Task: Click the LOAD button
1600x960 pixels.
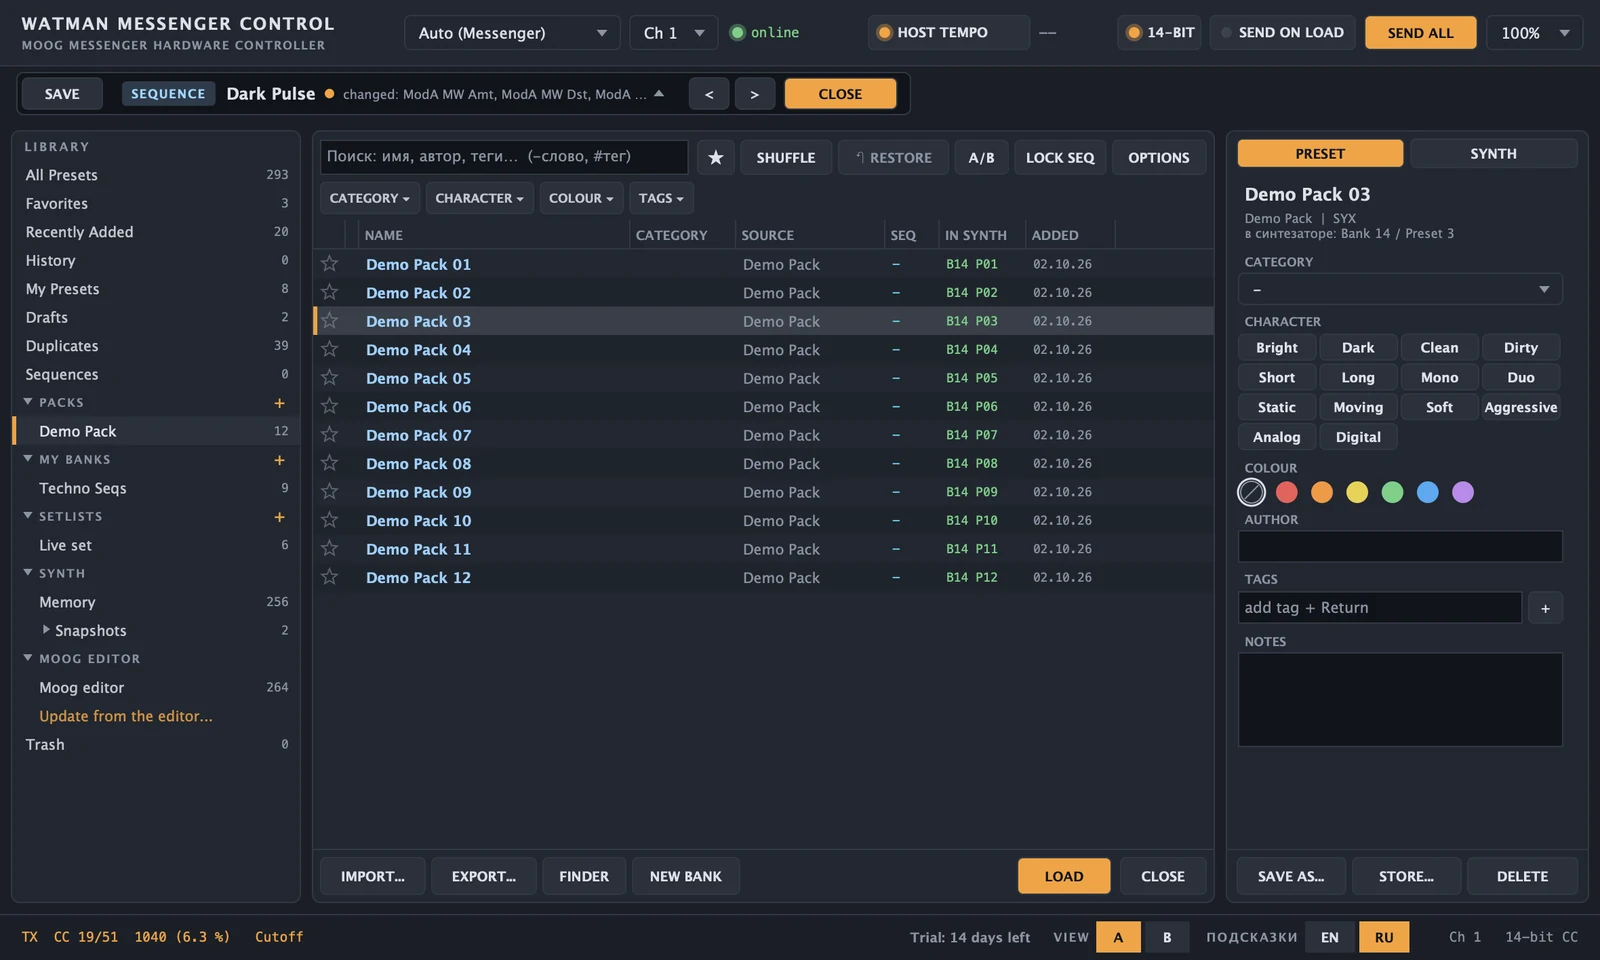Action: [x=1064, y=876]
